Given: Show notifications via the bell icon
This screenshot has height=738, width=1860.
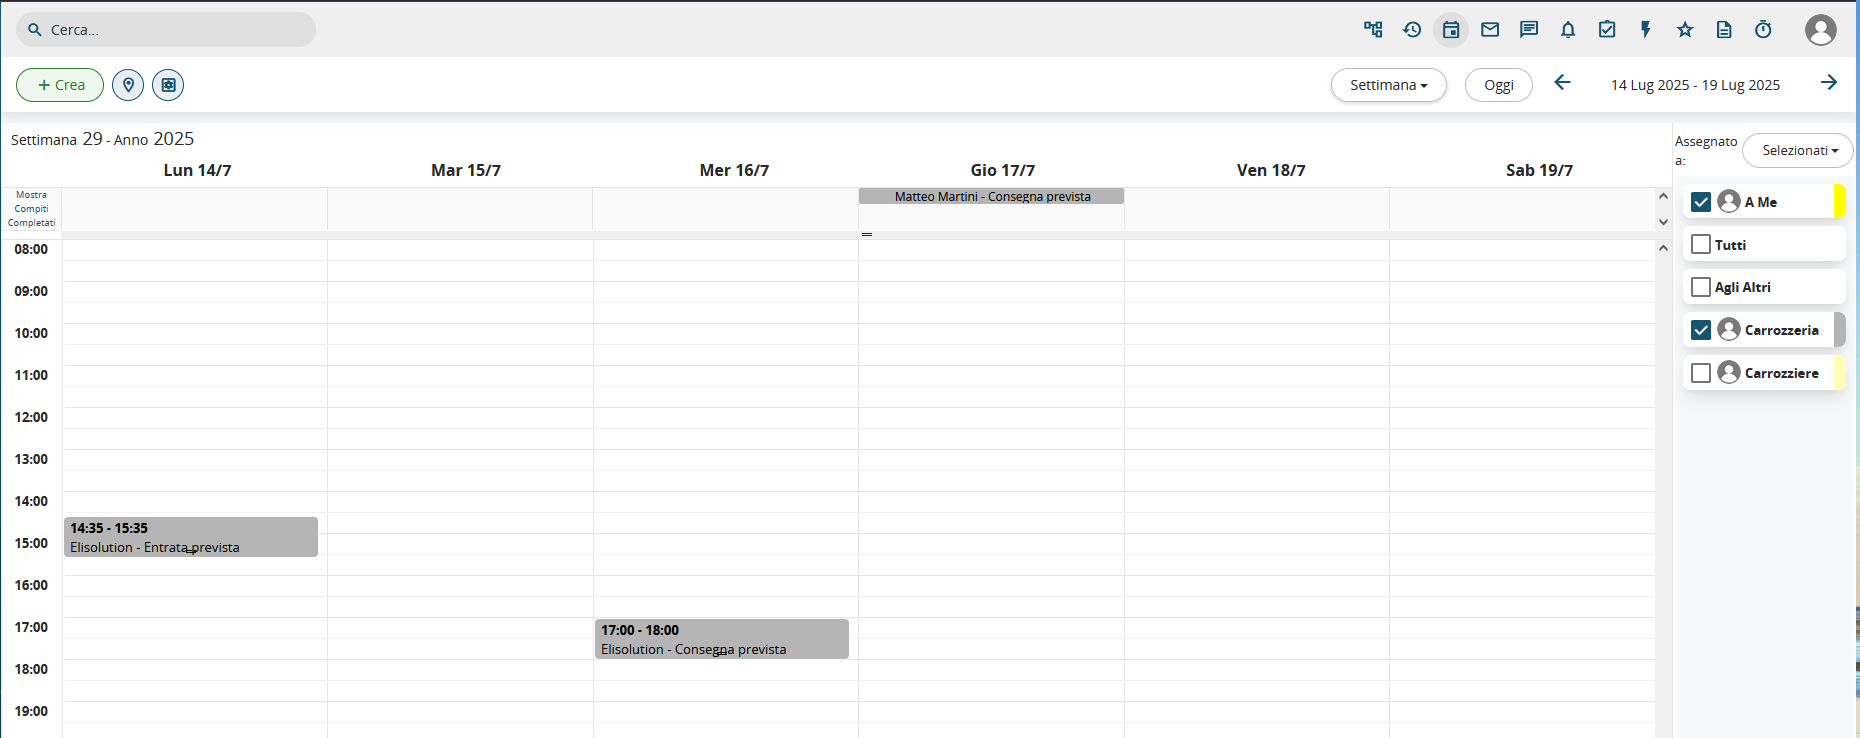Looking at the screenshot, I should tap(1568, 30).
